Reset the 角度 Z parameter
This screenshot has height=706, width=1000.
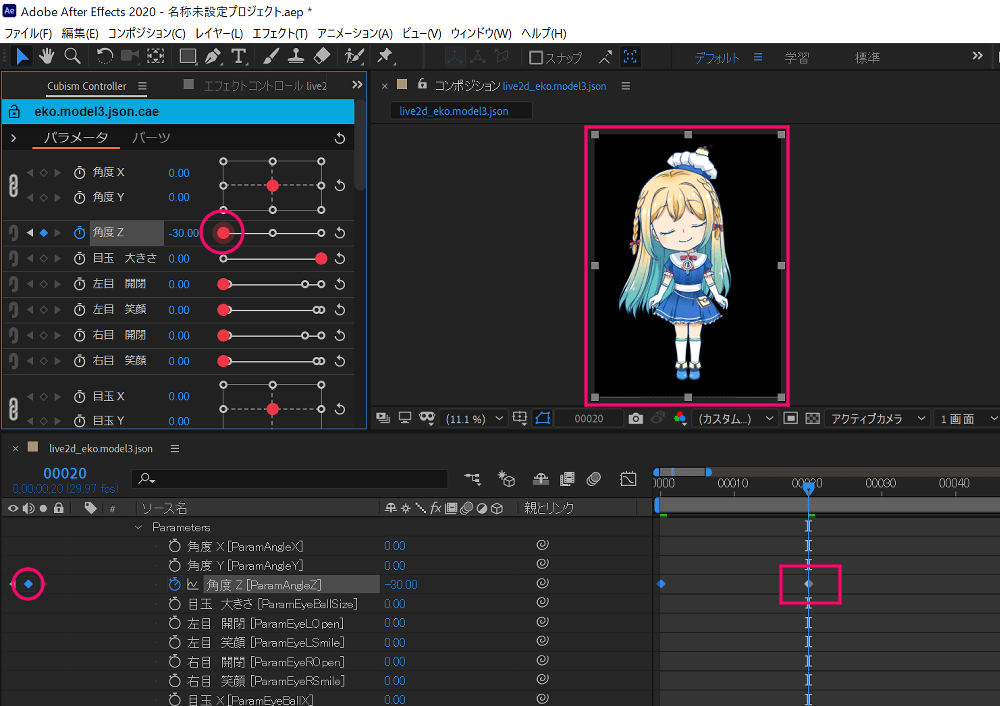coord(340,233)
